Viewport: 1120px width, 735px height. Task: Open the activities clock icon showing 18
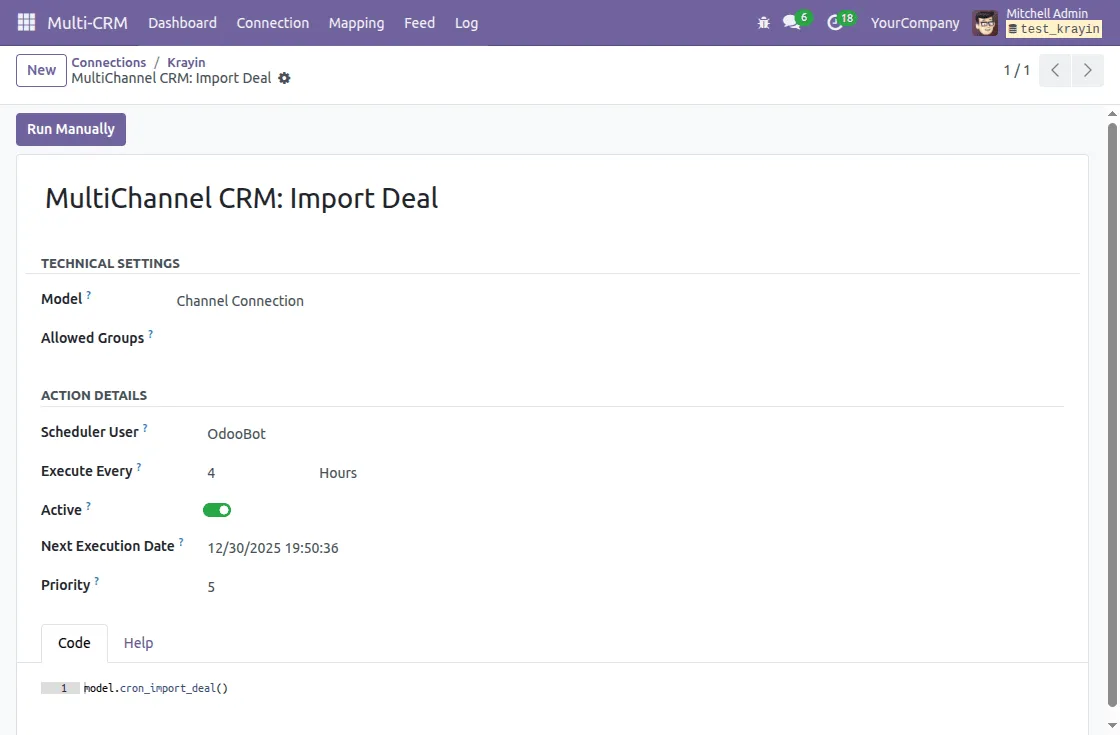point(836,22)
